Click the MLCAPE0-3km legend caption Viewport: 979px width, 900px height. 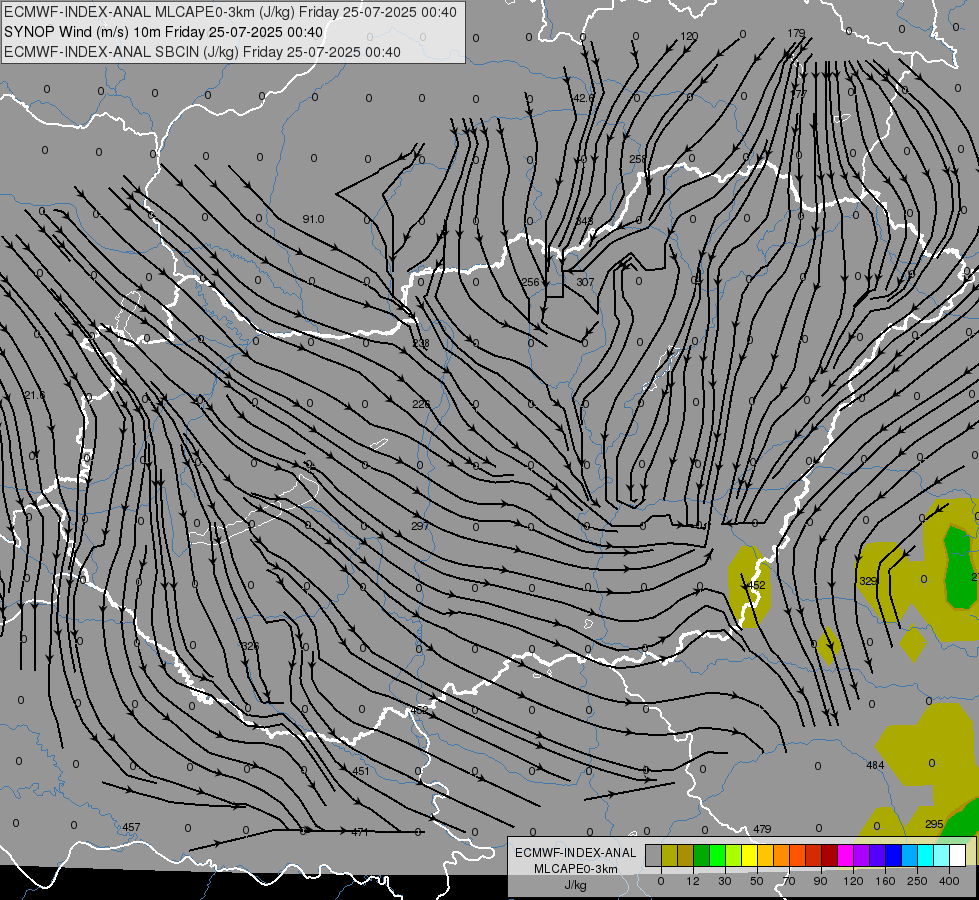click(x=575, y=869)
